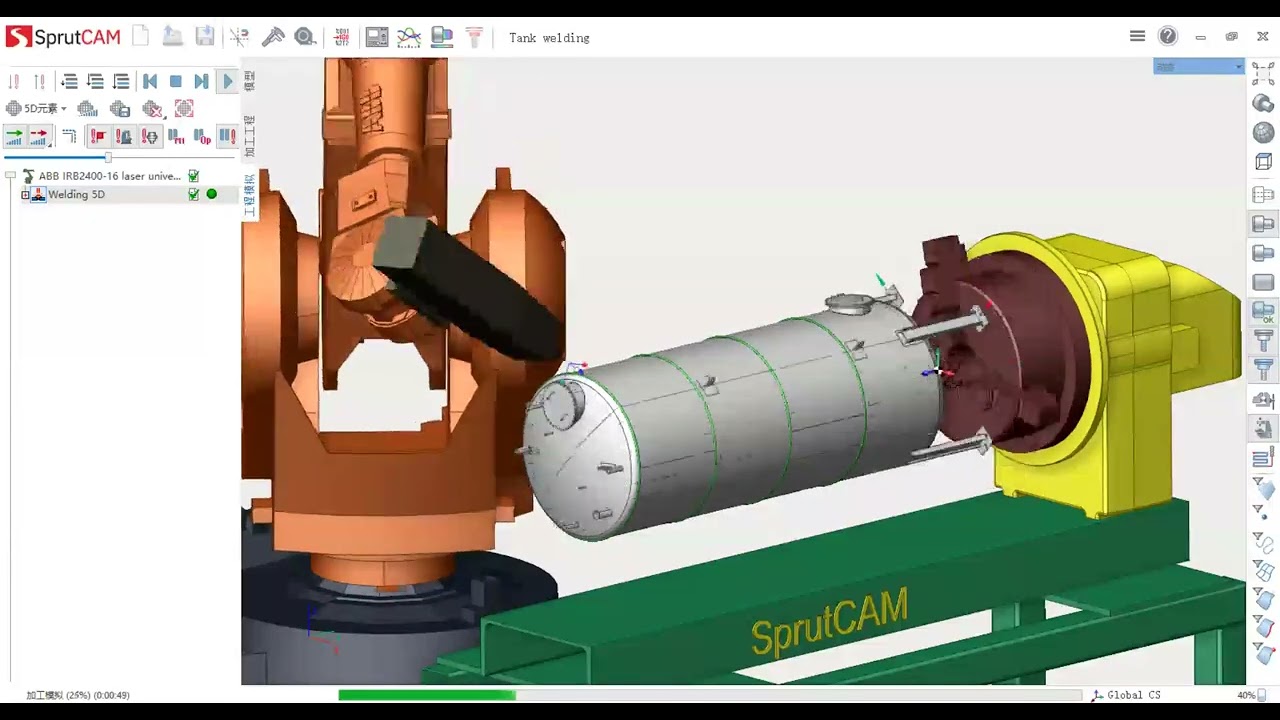Switch to the 模型 vertical tab
Viewport: 1280px width, 720px height.
click(250, 82)
